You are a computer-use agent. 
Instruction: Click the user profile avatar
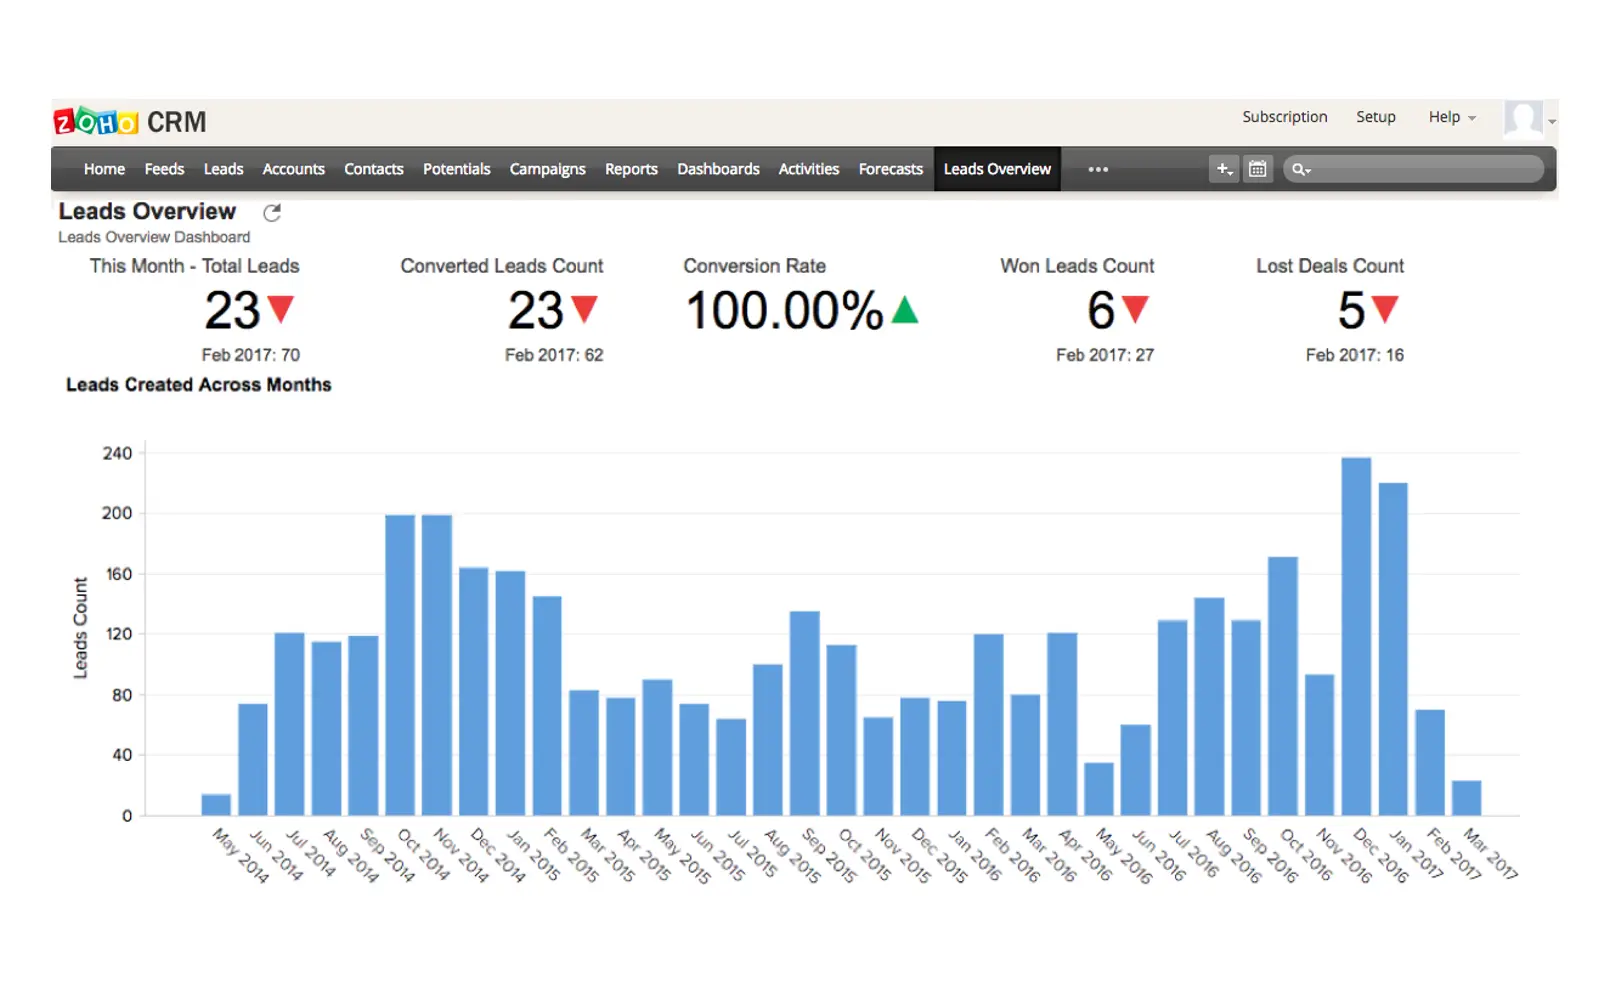tap(1523, 118)
